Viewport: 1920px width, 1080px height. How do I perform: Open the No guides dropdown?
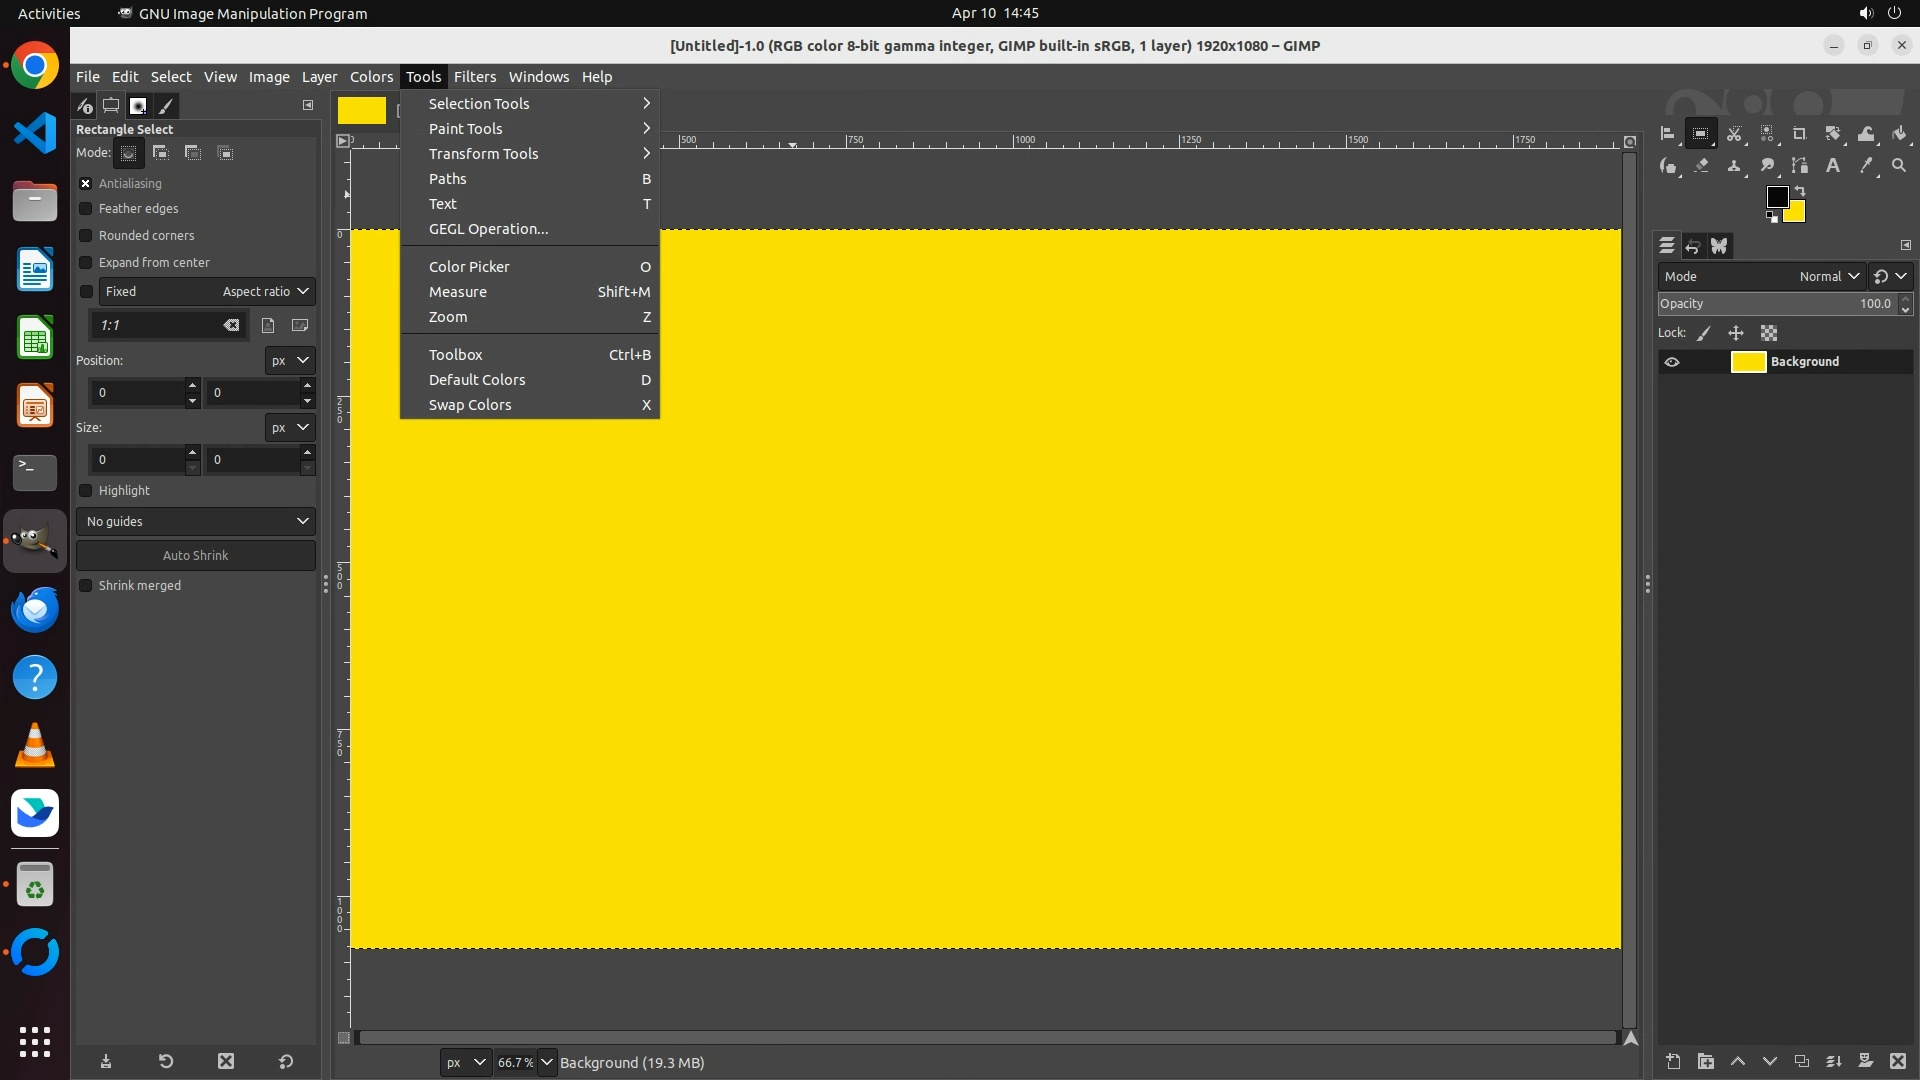[196, 522]
